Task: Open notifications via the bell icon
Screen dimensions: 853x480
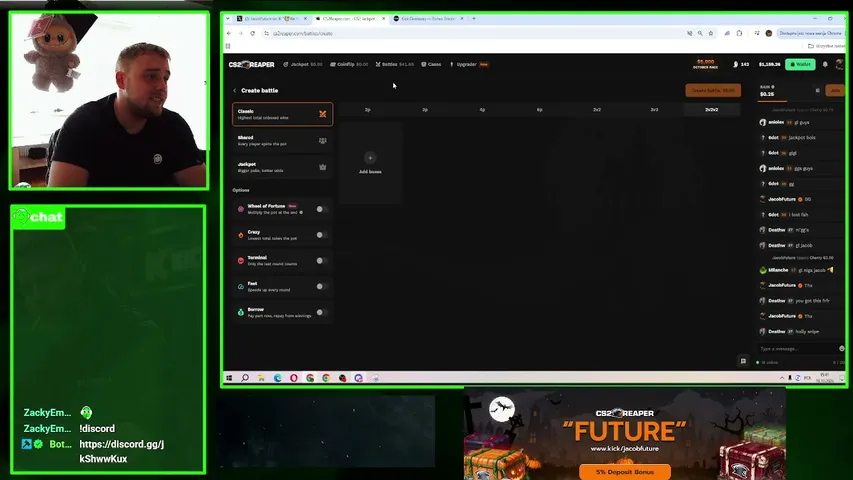Action: 825,64
